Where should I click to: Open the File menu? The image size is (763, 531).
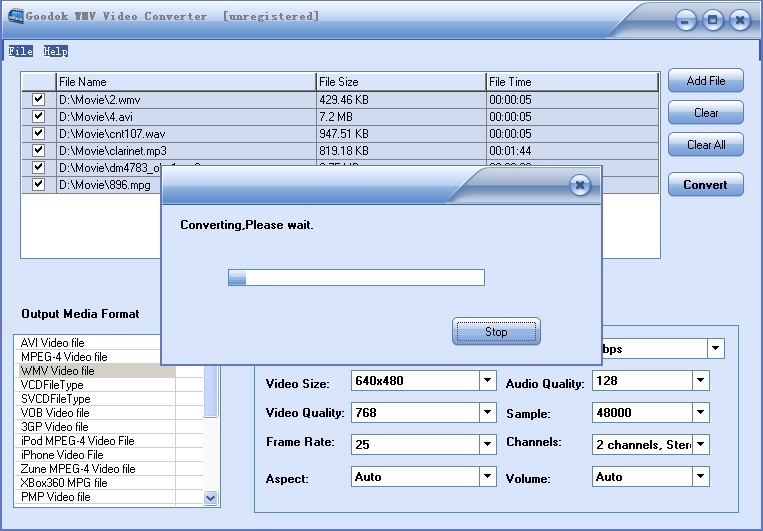coord(20,51)
